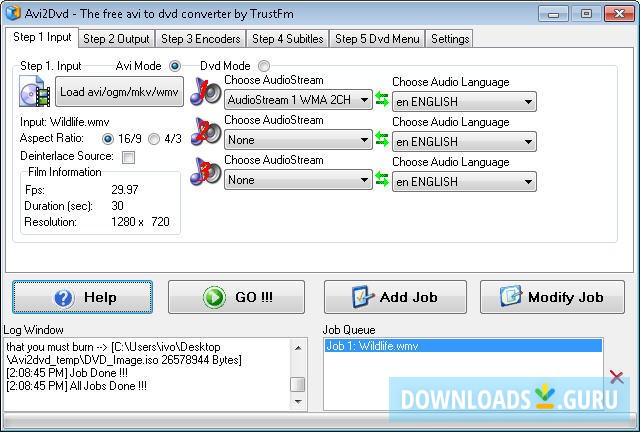The image size is (640, 432).
Task: Click the DVD film icon beside Load button
Action: point(35,91)
